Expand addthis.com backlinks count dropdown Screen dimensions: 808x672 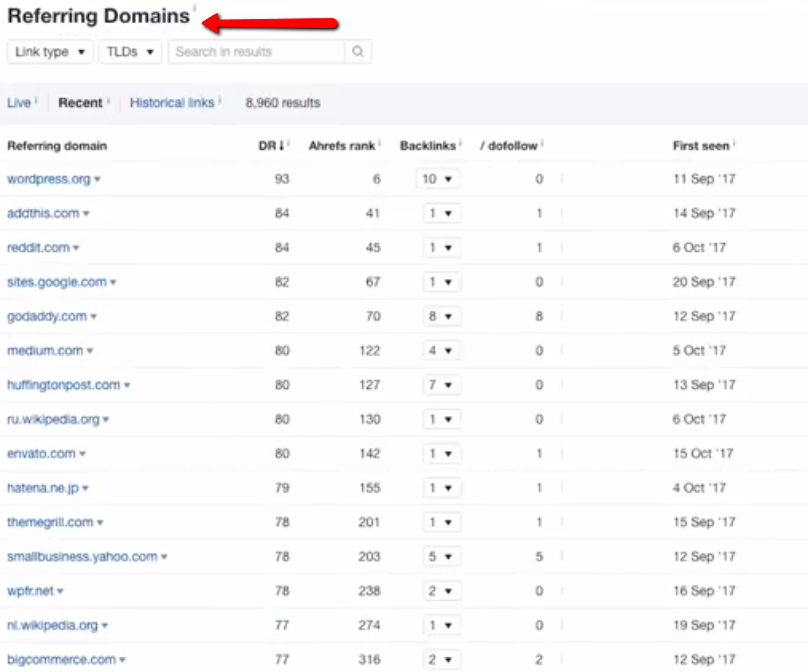pyautogui.click(x=442, y=213)
